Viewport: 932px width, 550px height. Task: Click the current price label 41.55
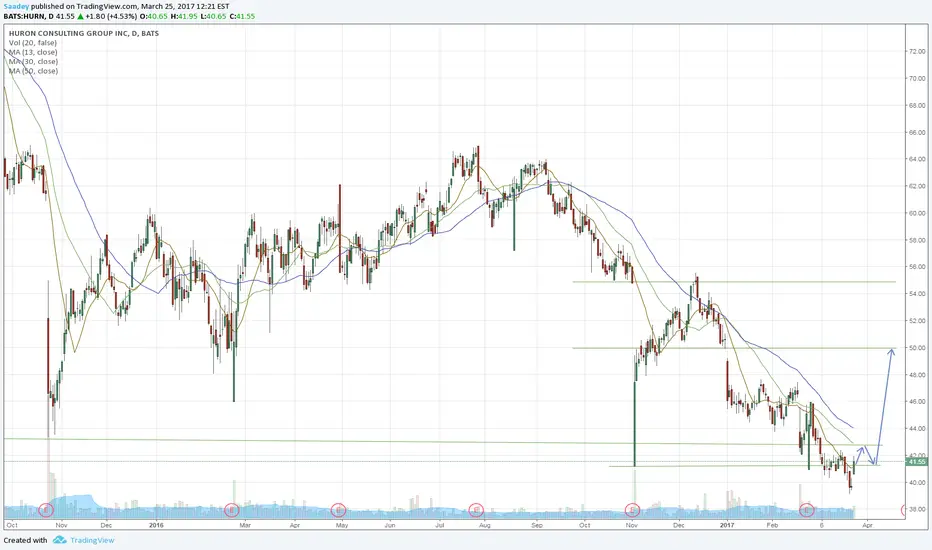coord(917,461)
